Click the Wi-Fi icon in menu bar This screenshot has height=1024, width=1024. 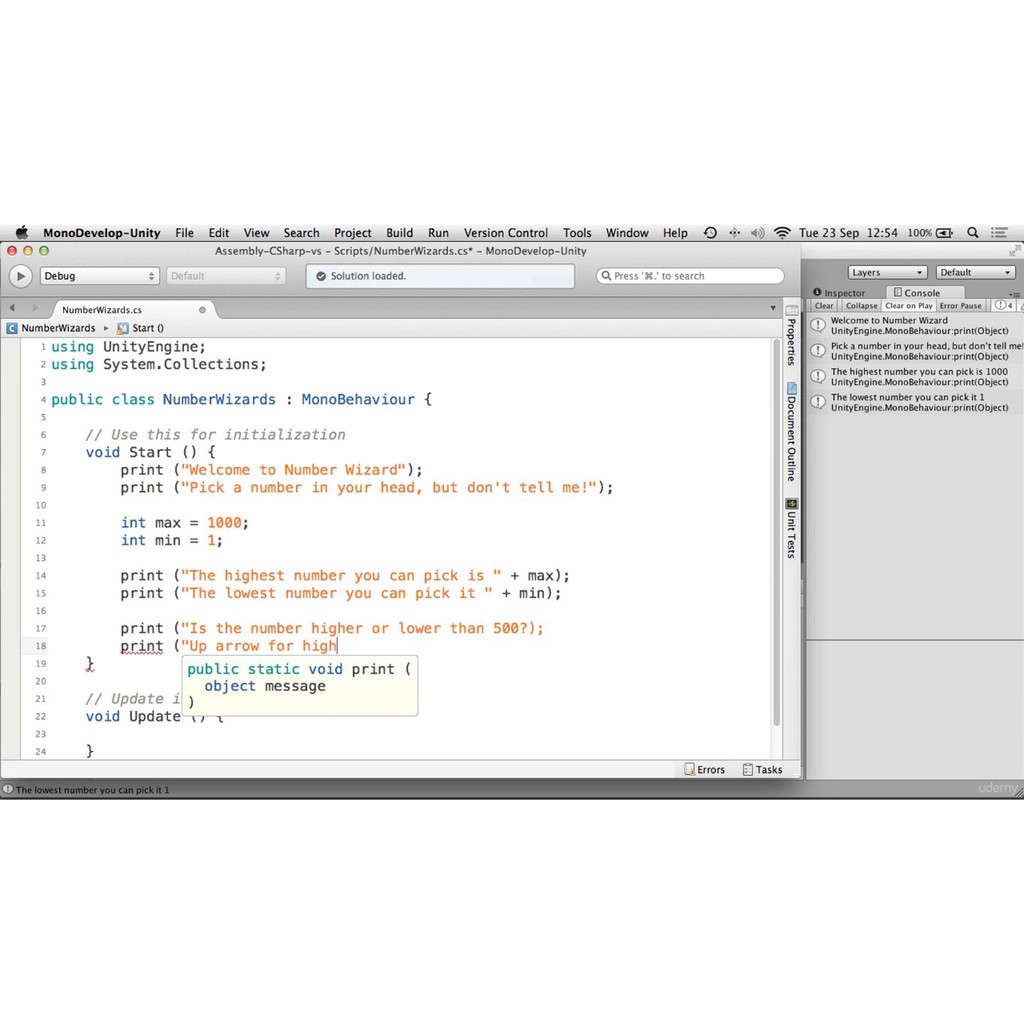click(x=782, y=233)
